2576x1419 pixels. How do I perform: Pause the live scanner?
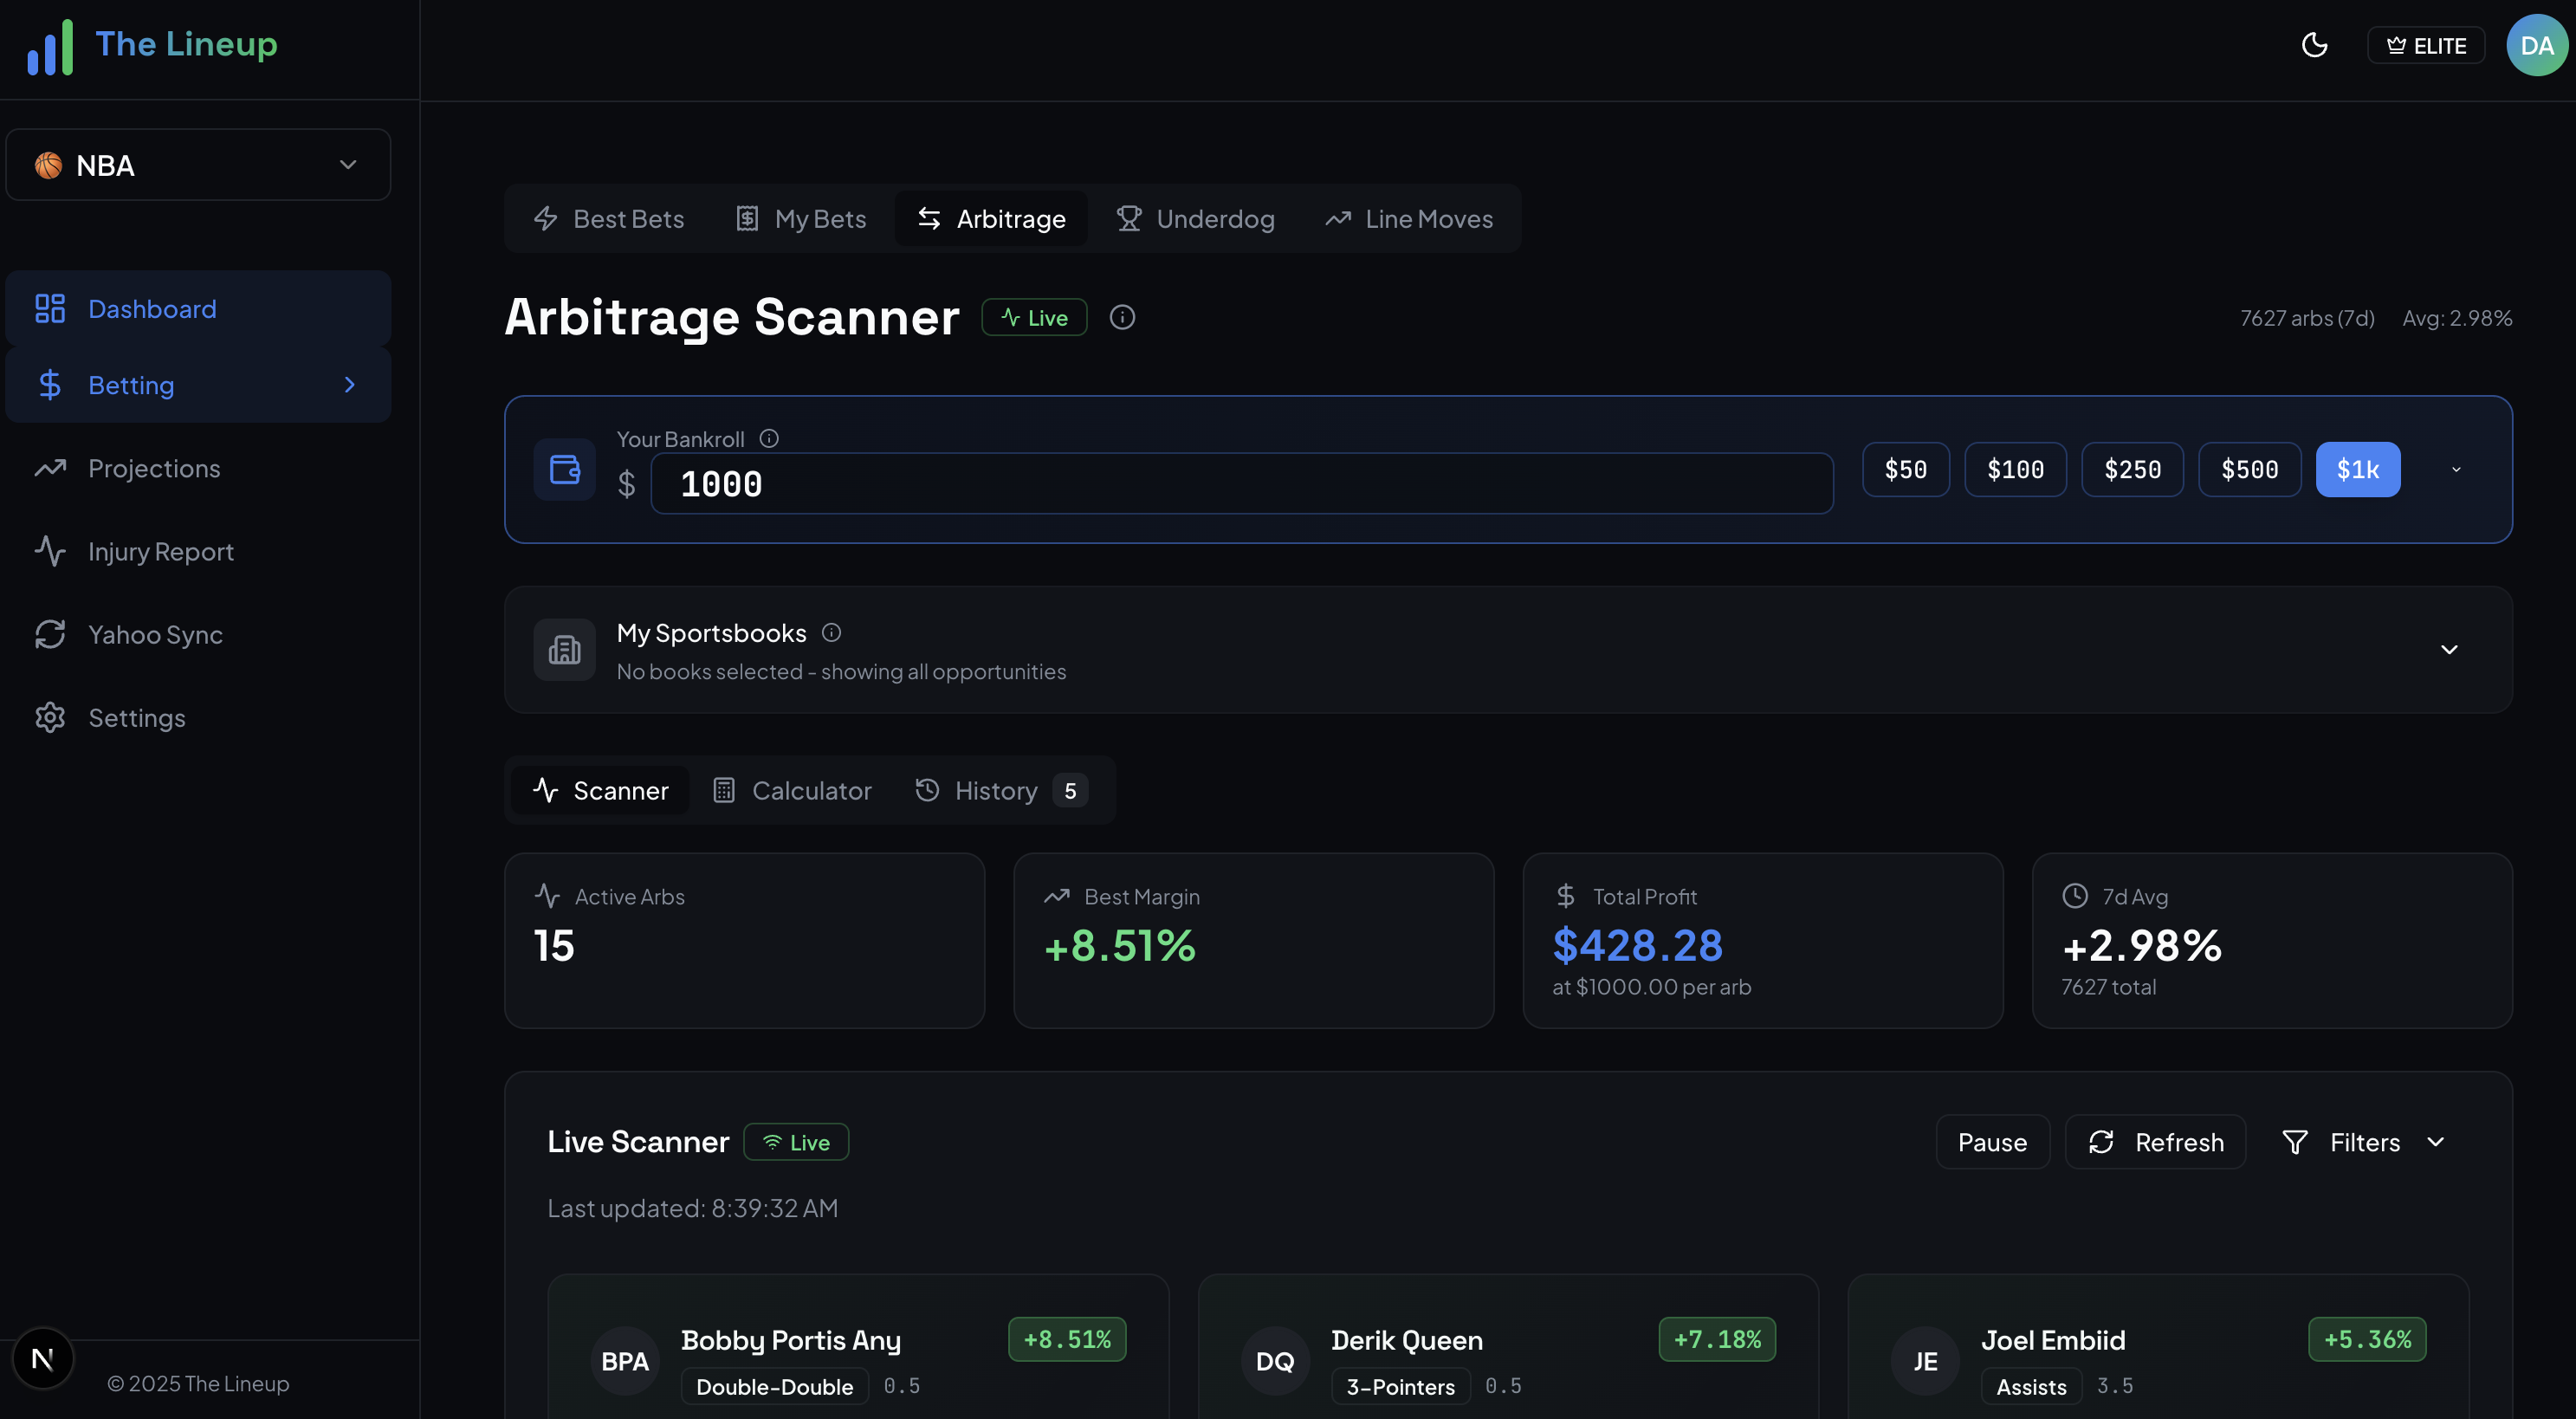coord(1992,1142)
